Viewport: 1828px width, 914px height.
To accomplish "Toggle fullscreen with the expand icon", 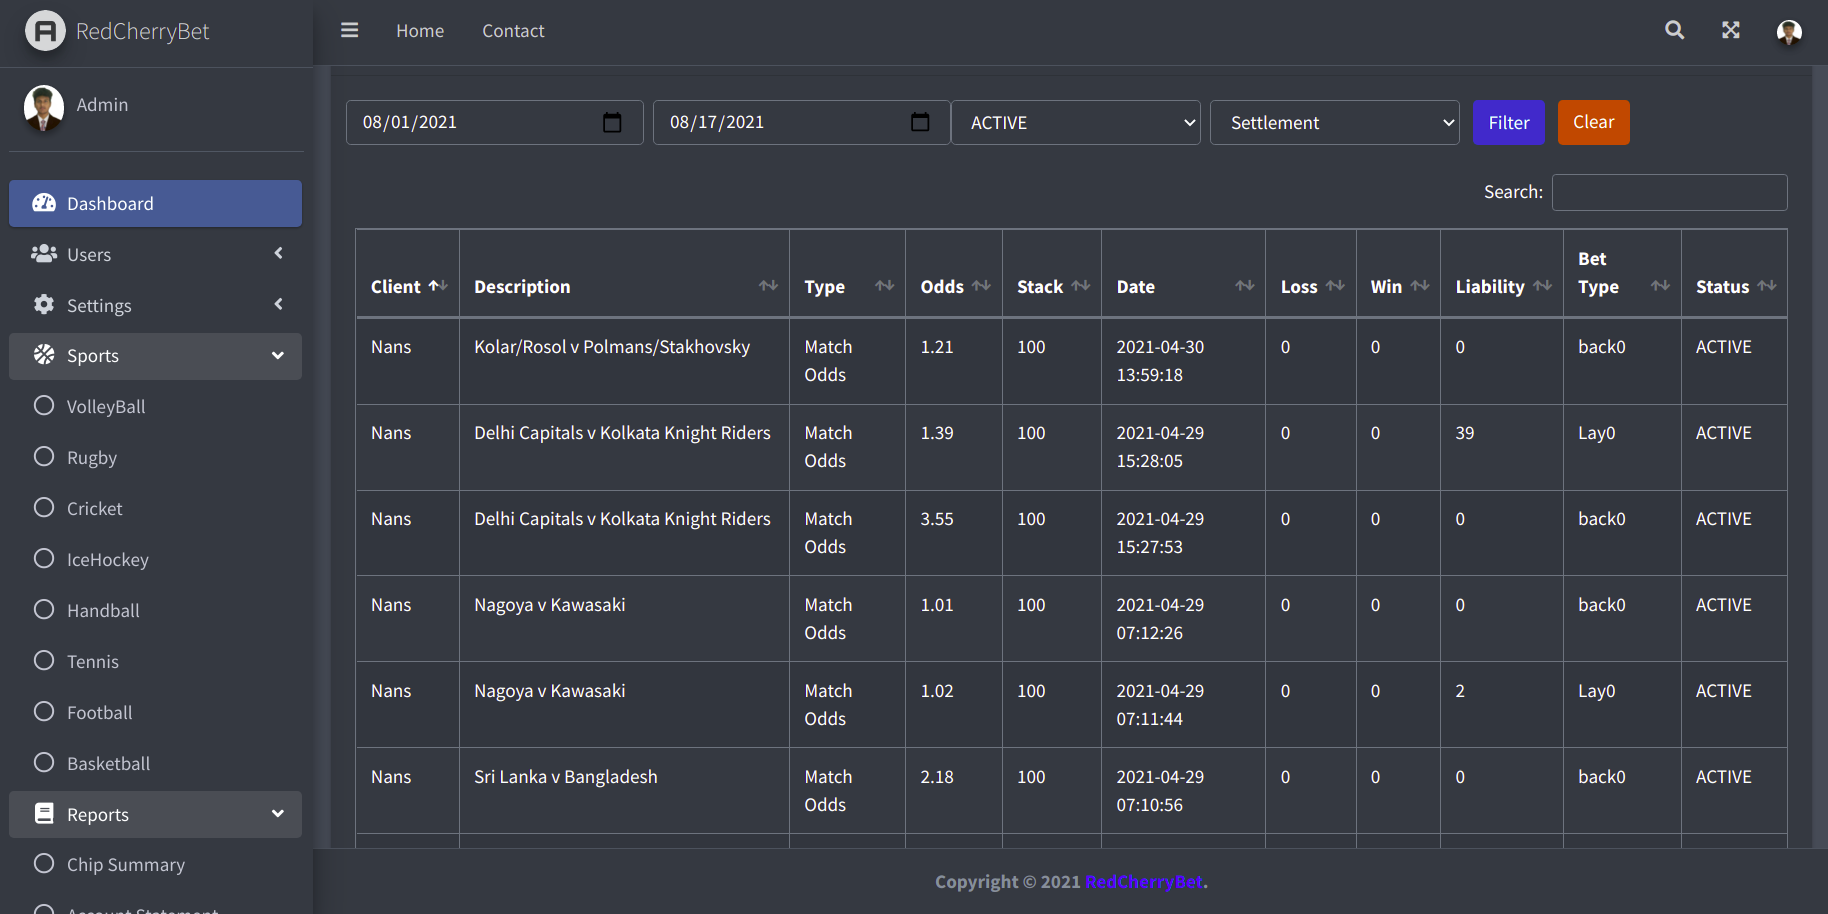I will 1731,30.
